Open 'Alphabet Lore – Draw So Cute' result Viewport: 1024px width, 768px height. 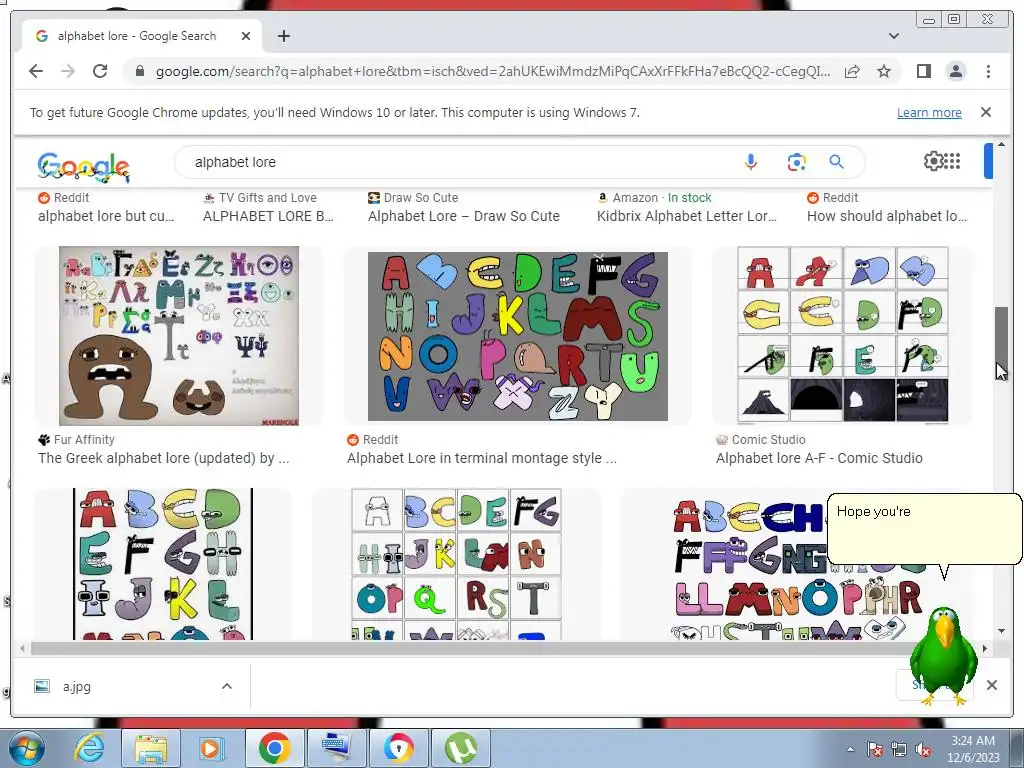tap(464, 216)
